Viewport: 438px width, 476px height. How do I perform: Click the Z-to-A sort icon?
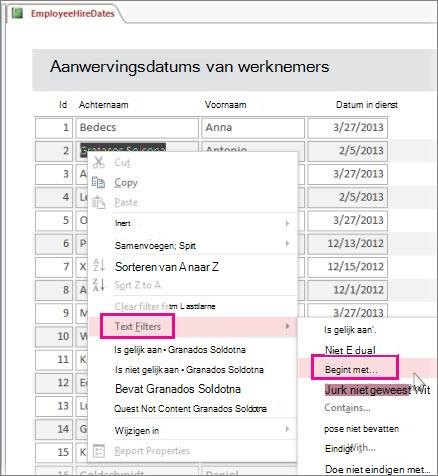[x=99, y=284]
